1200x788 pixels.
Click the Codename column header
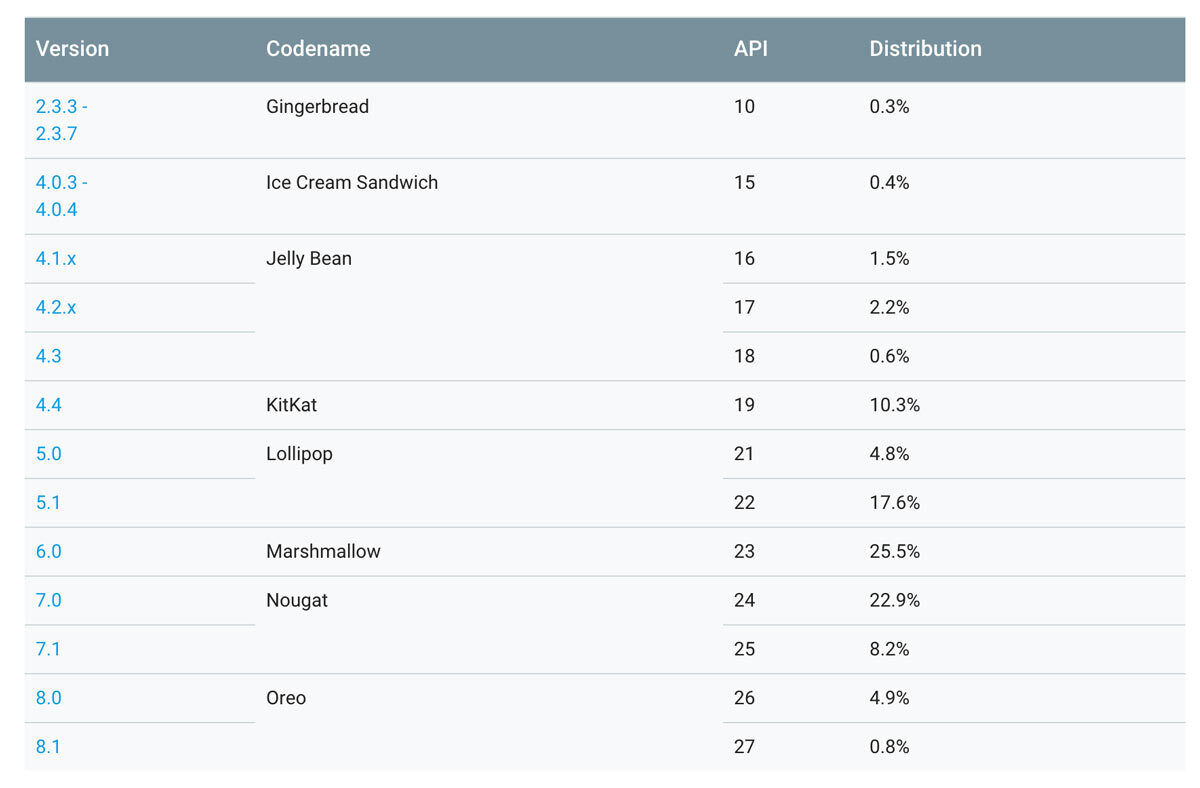tap(318, 48)
